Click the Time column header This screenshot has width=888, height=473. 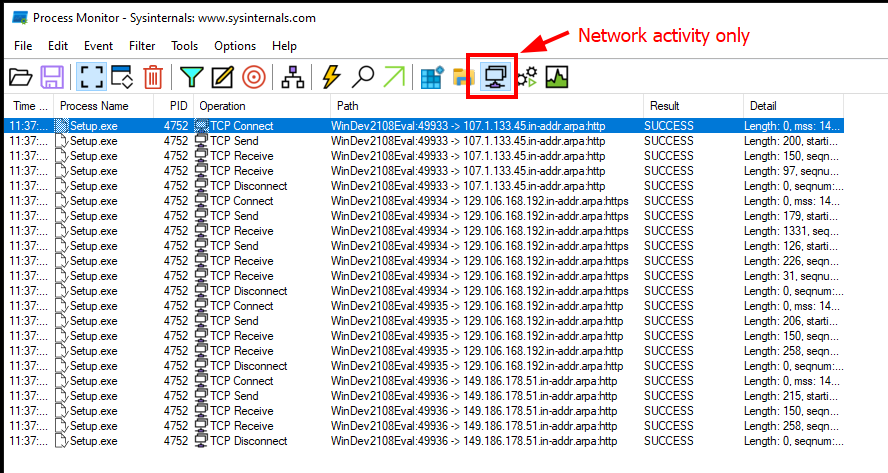tap(29, 106)
